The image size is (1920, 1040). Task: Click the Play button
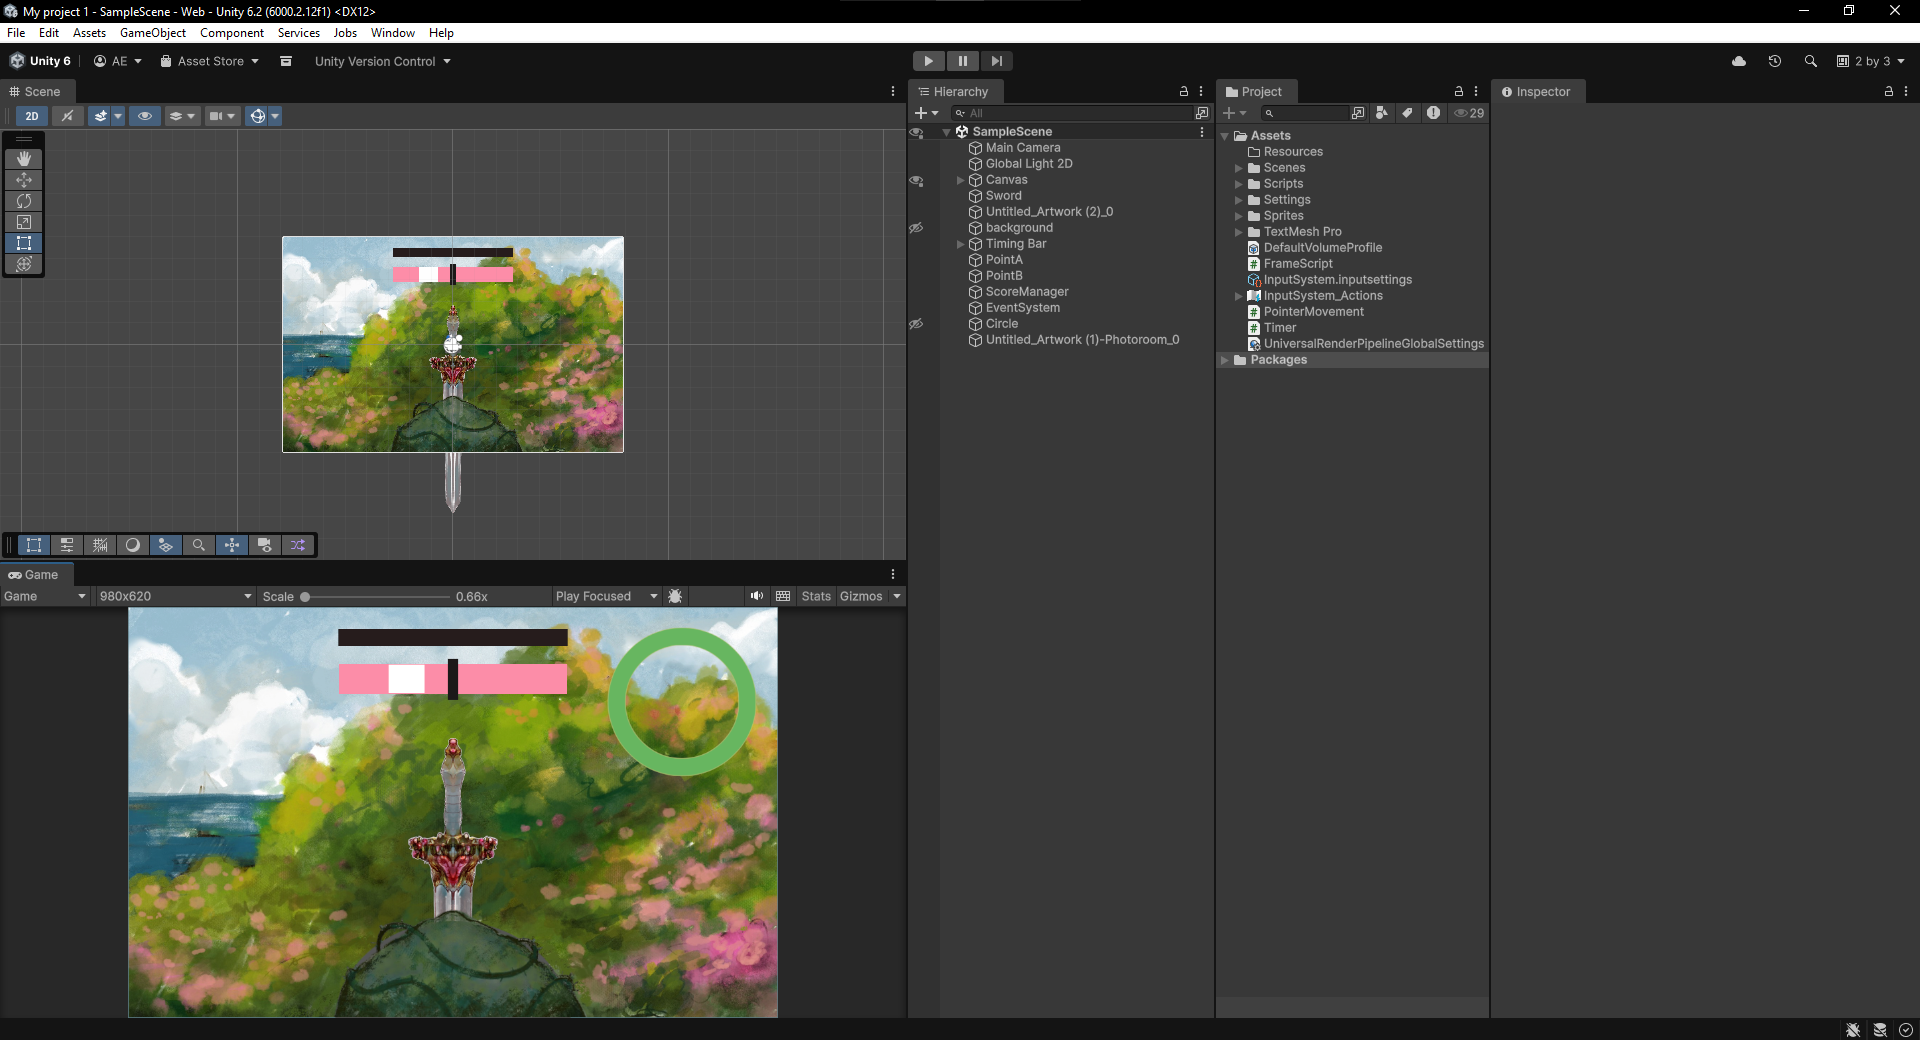tap(929, 61)
